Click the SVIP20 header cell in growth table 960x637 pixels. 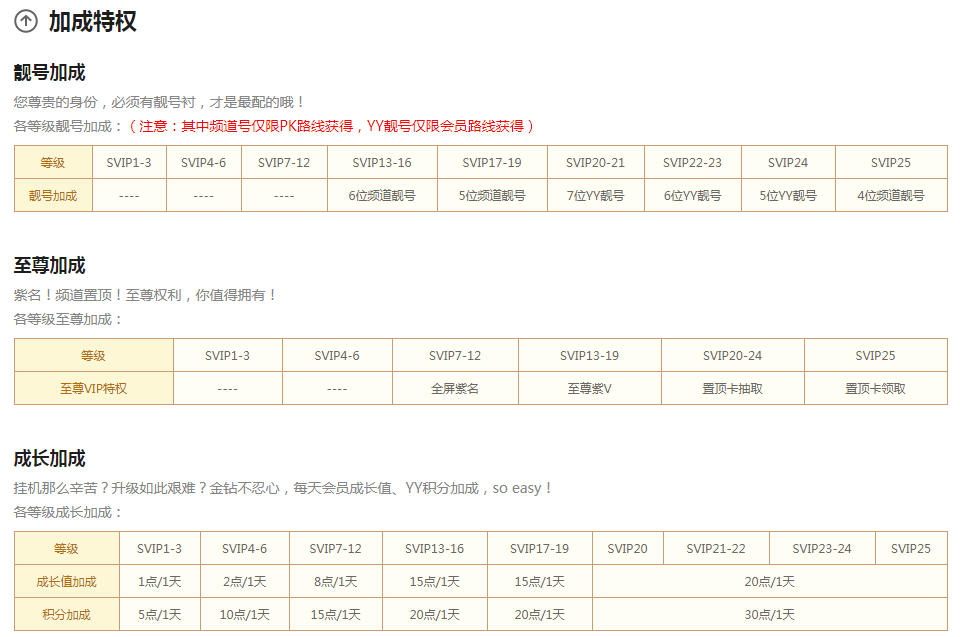(628, 548)
